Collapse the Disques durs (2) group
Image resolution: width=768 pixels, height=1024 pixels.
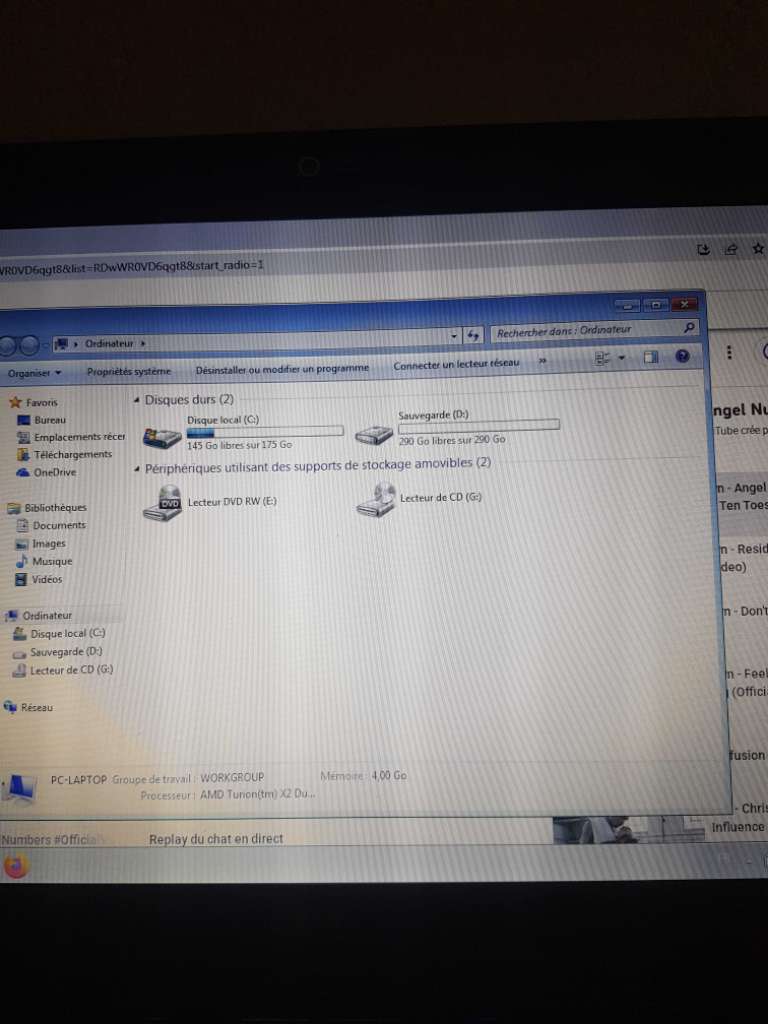pyautogui.click(x=137, y=400)
